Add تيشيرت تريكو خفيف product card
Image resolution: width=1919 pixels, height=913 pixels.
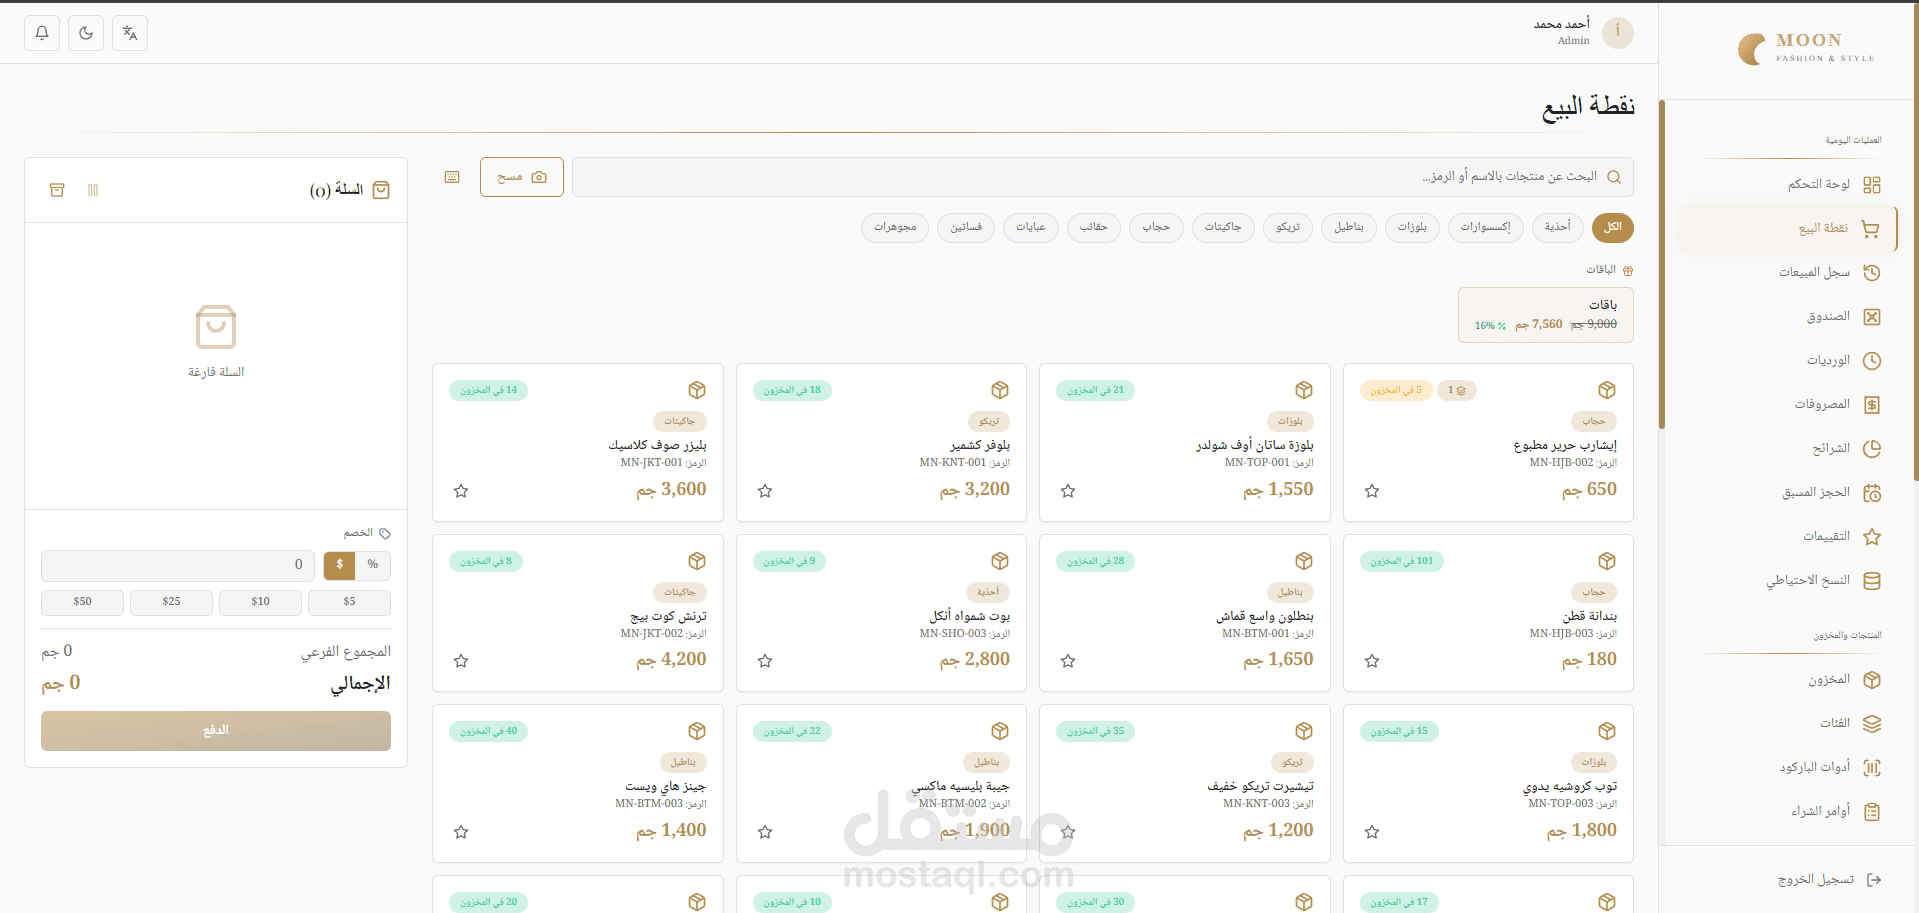pyautogui.click(x=1185, y=784)
